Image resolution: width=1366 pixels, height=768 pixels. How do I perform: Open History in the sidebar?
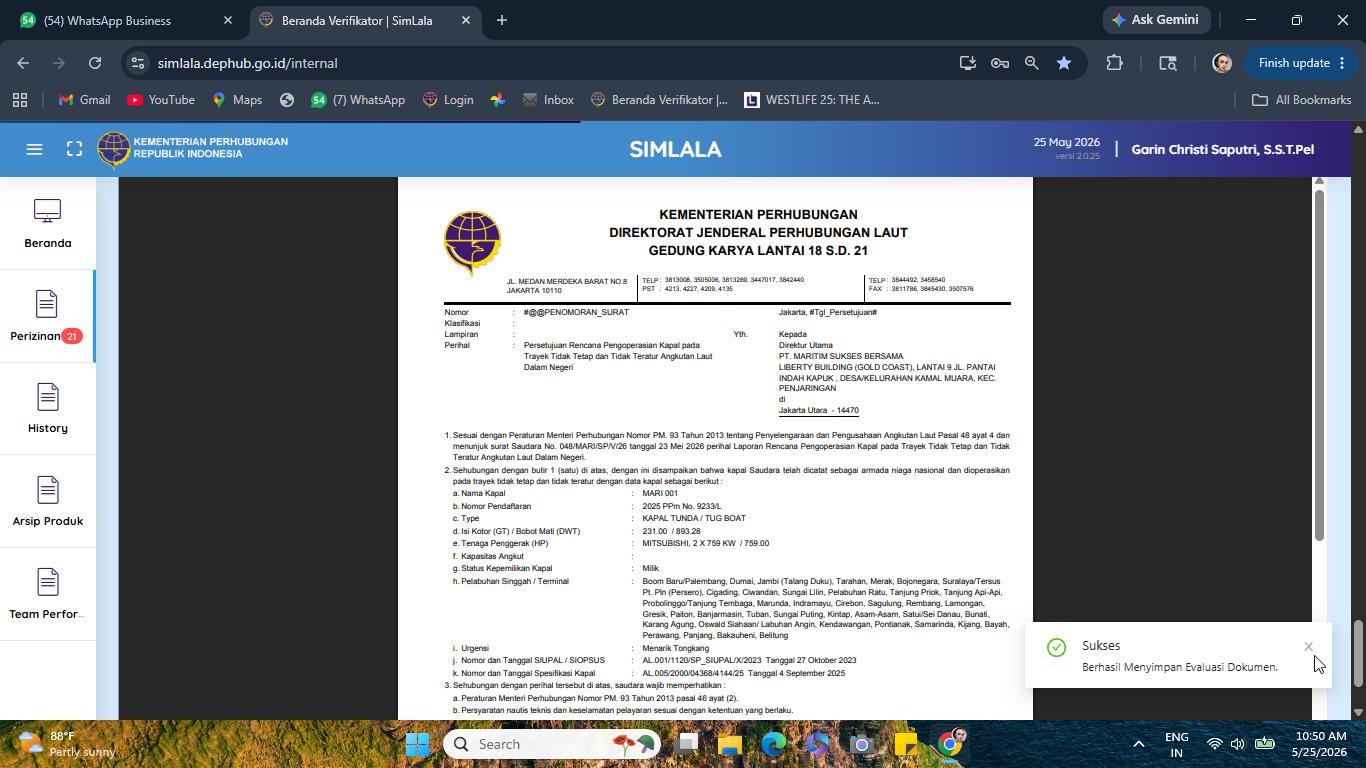[x=48, y=409]
